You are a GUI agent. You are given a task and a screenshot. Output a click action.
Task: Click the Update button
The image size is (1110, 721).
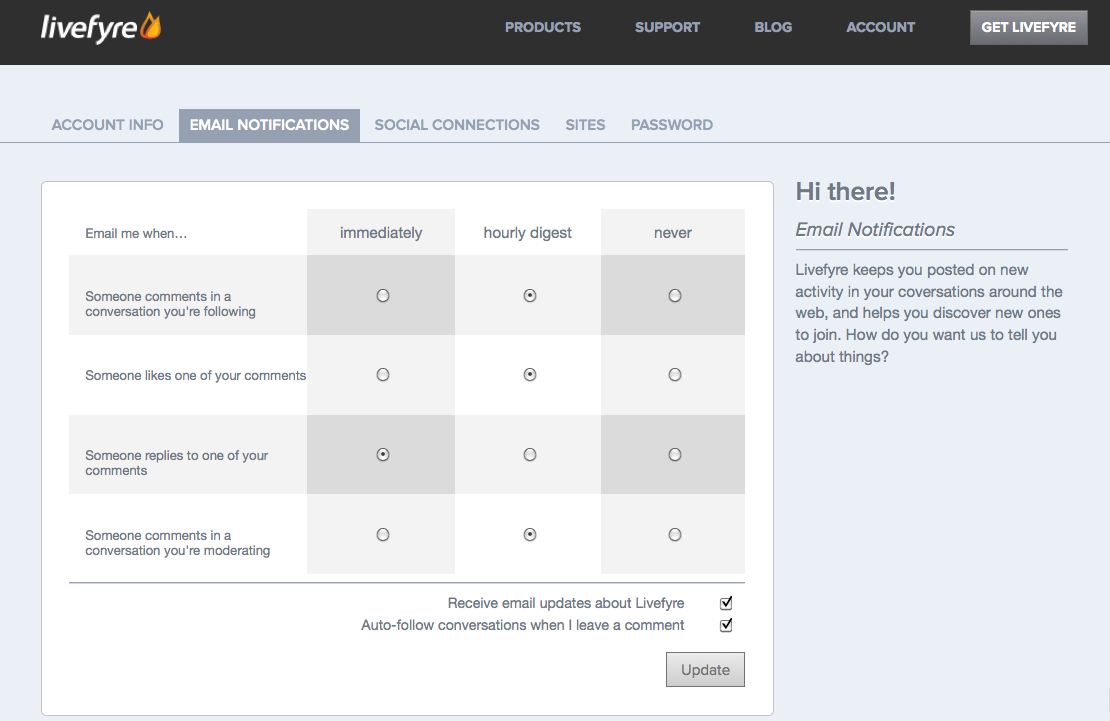click(x=705, y=670)
